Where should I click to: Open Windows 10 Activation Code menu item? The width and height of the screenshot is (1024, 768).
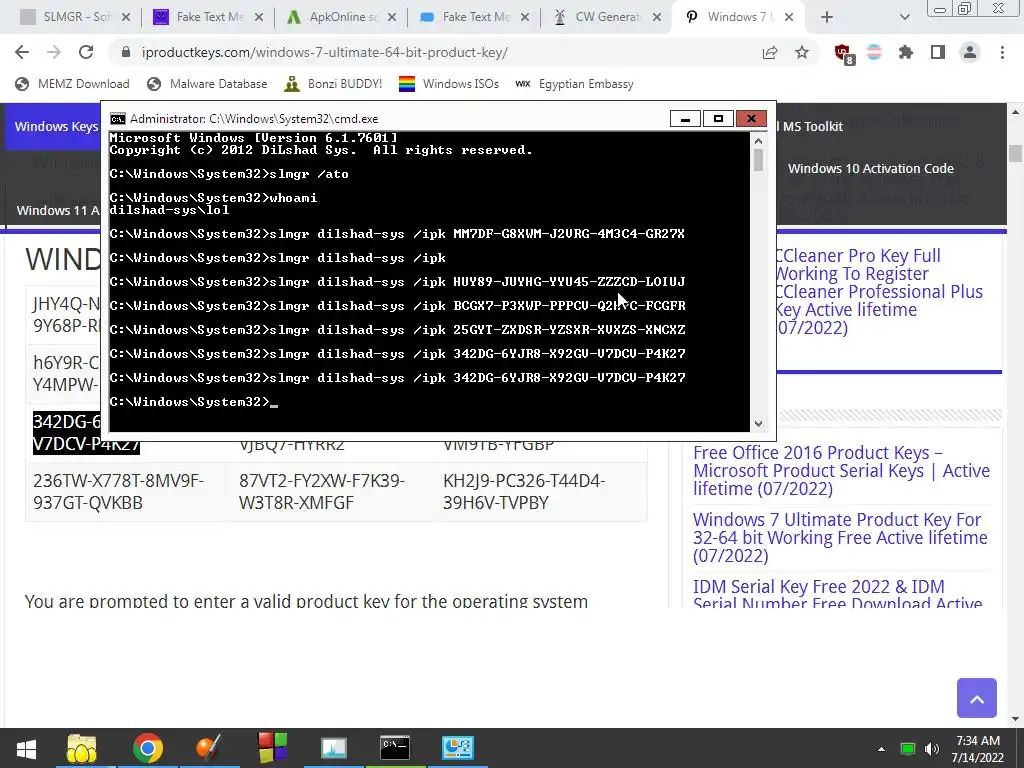tap(871, 168)
